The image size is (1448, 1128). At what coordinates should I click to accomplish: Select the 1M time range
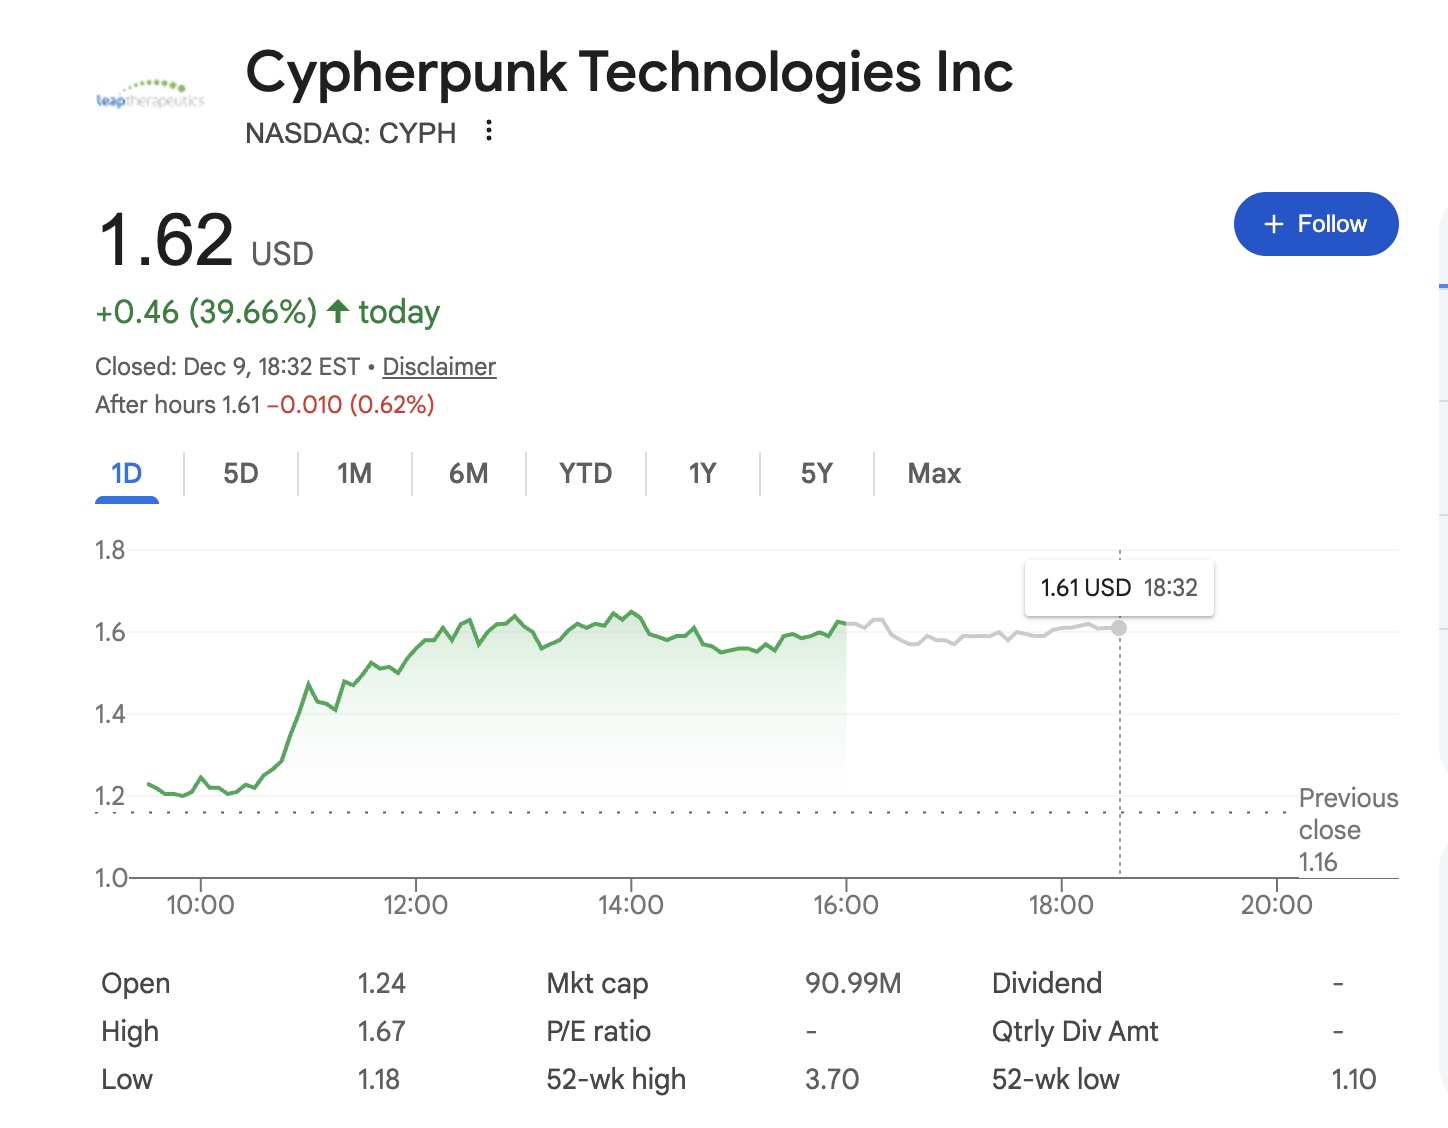point(354,473)
